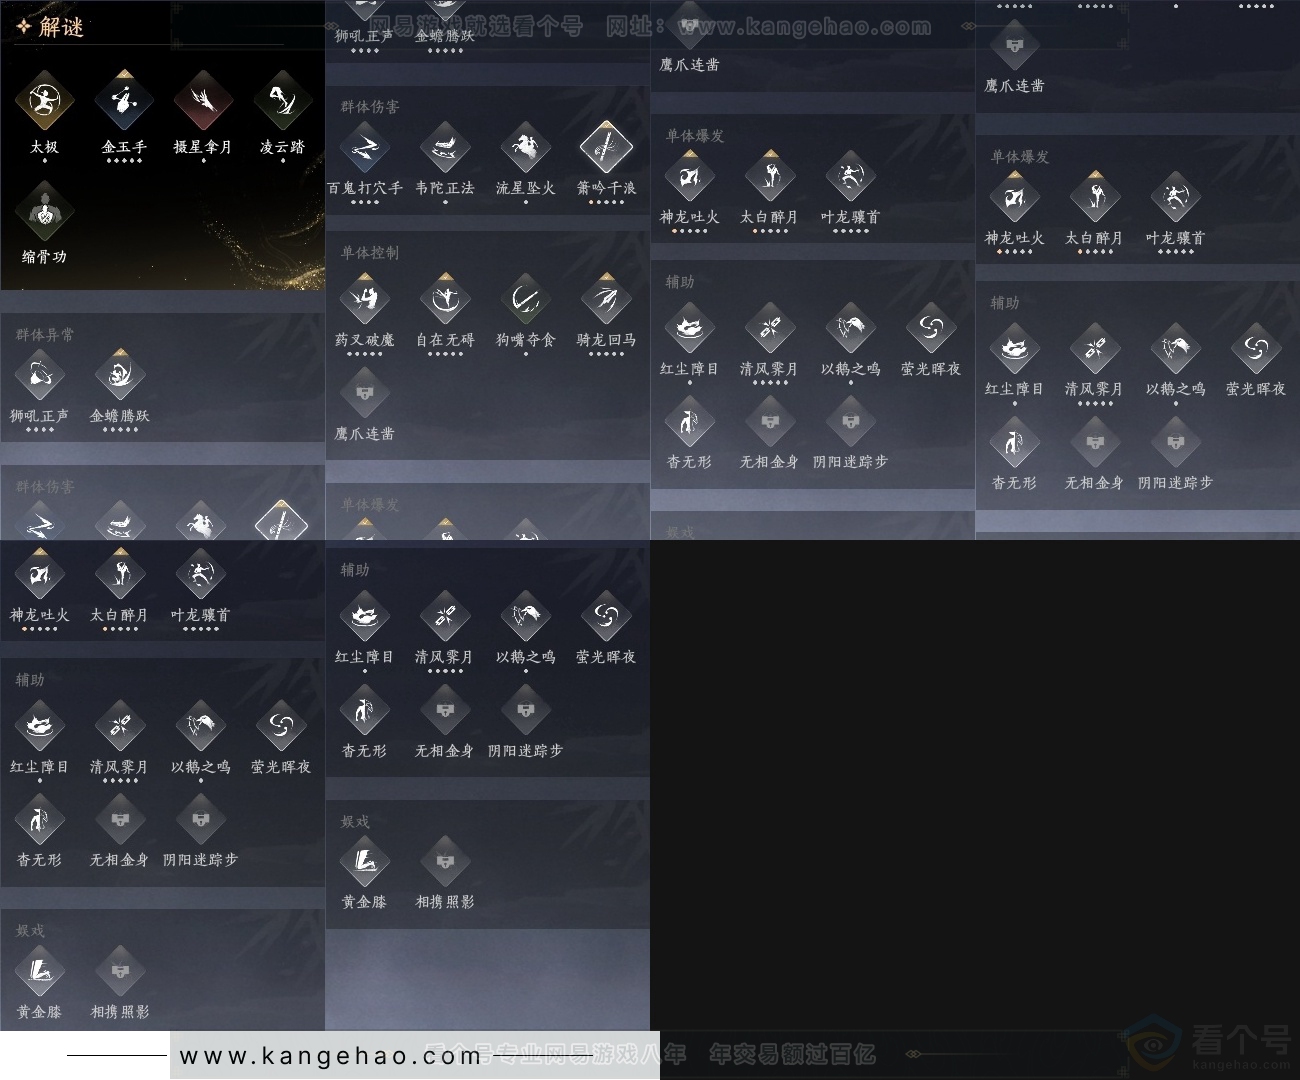Select the 骑龙回马 skill icon
This screenshot has height=1080, width=1300.
pos(606,299)
